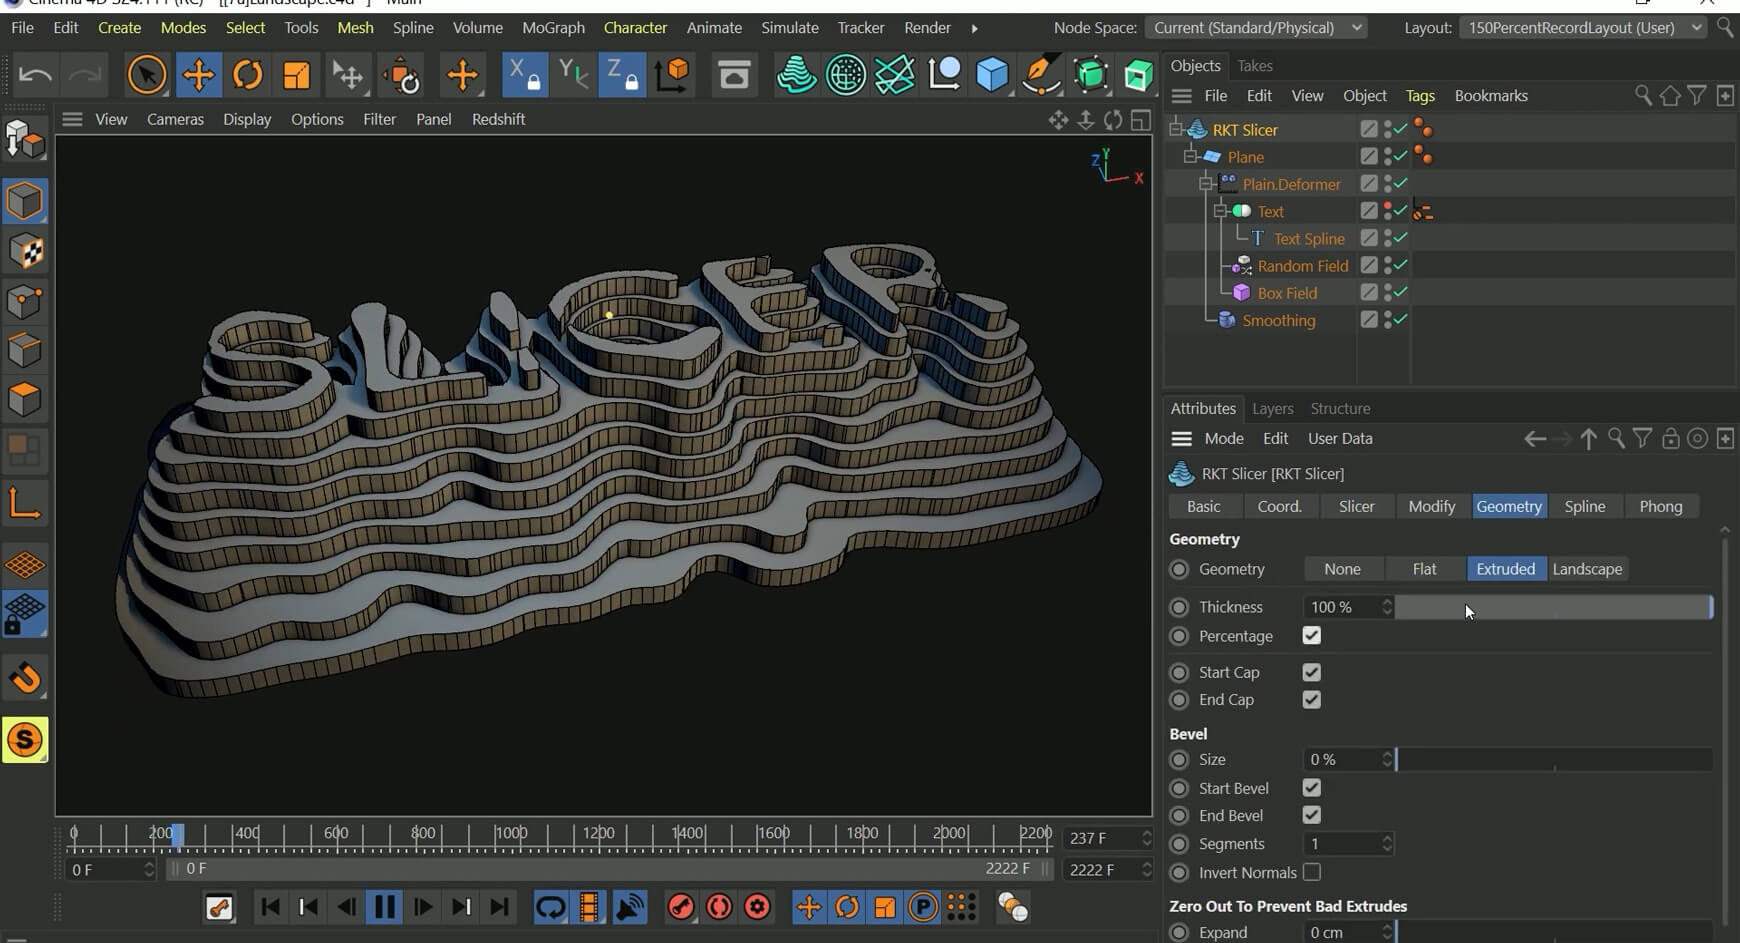Click the round wireframe sphere toolbar icon
The image size is (1740, 943).
click(846, 75)
